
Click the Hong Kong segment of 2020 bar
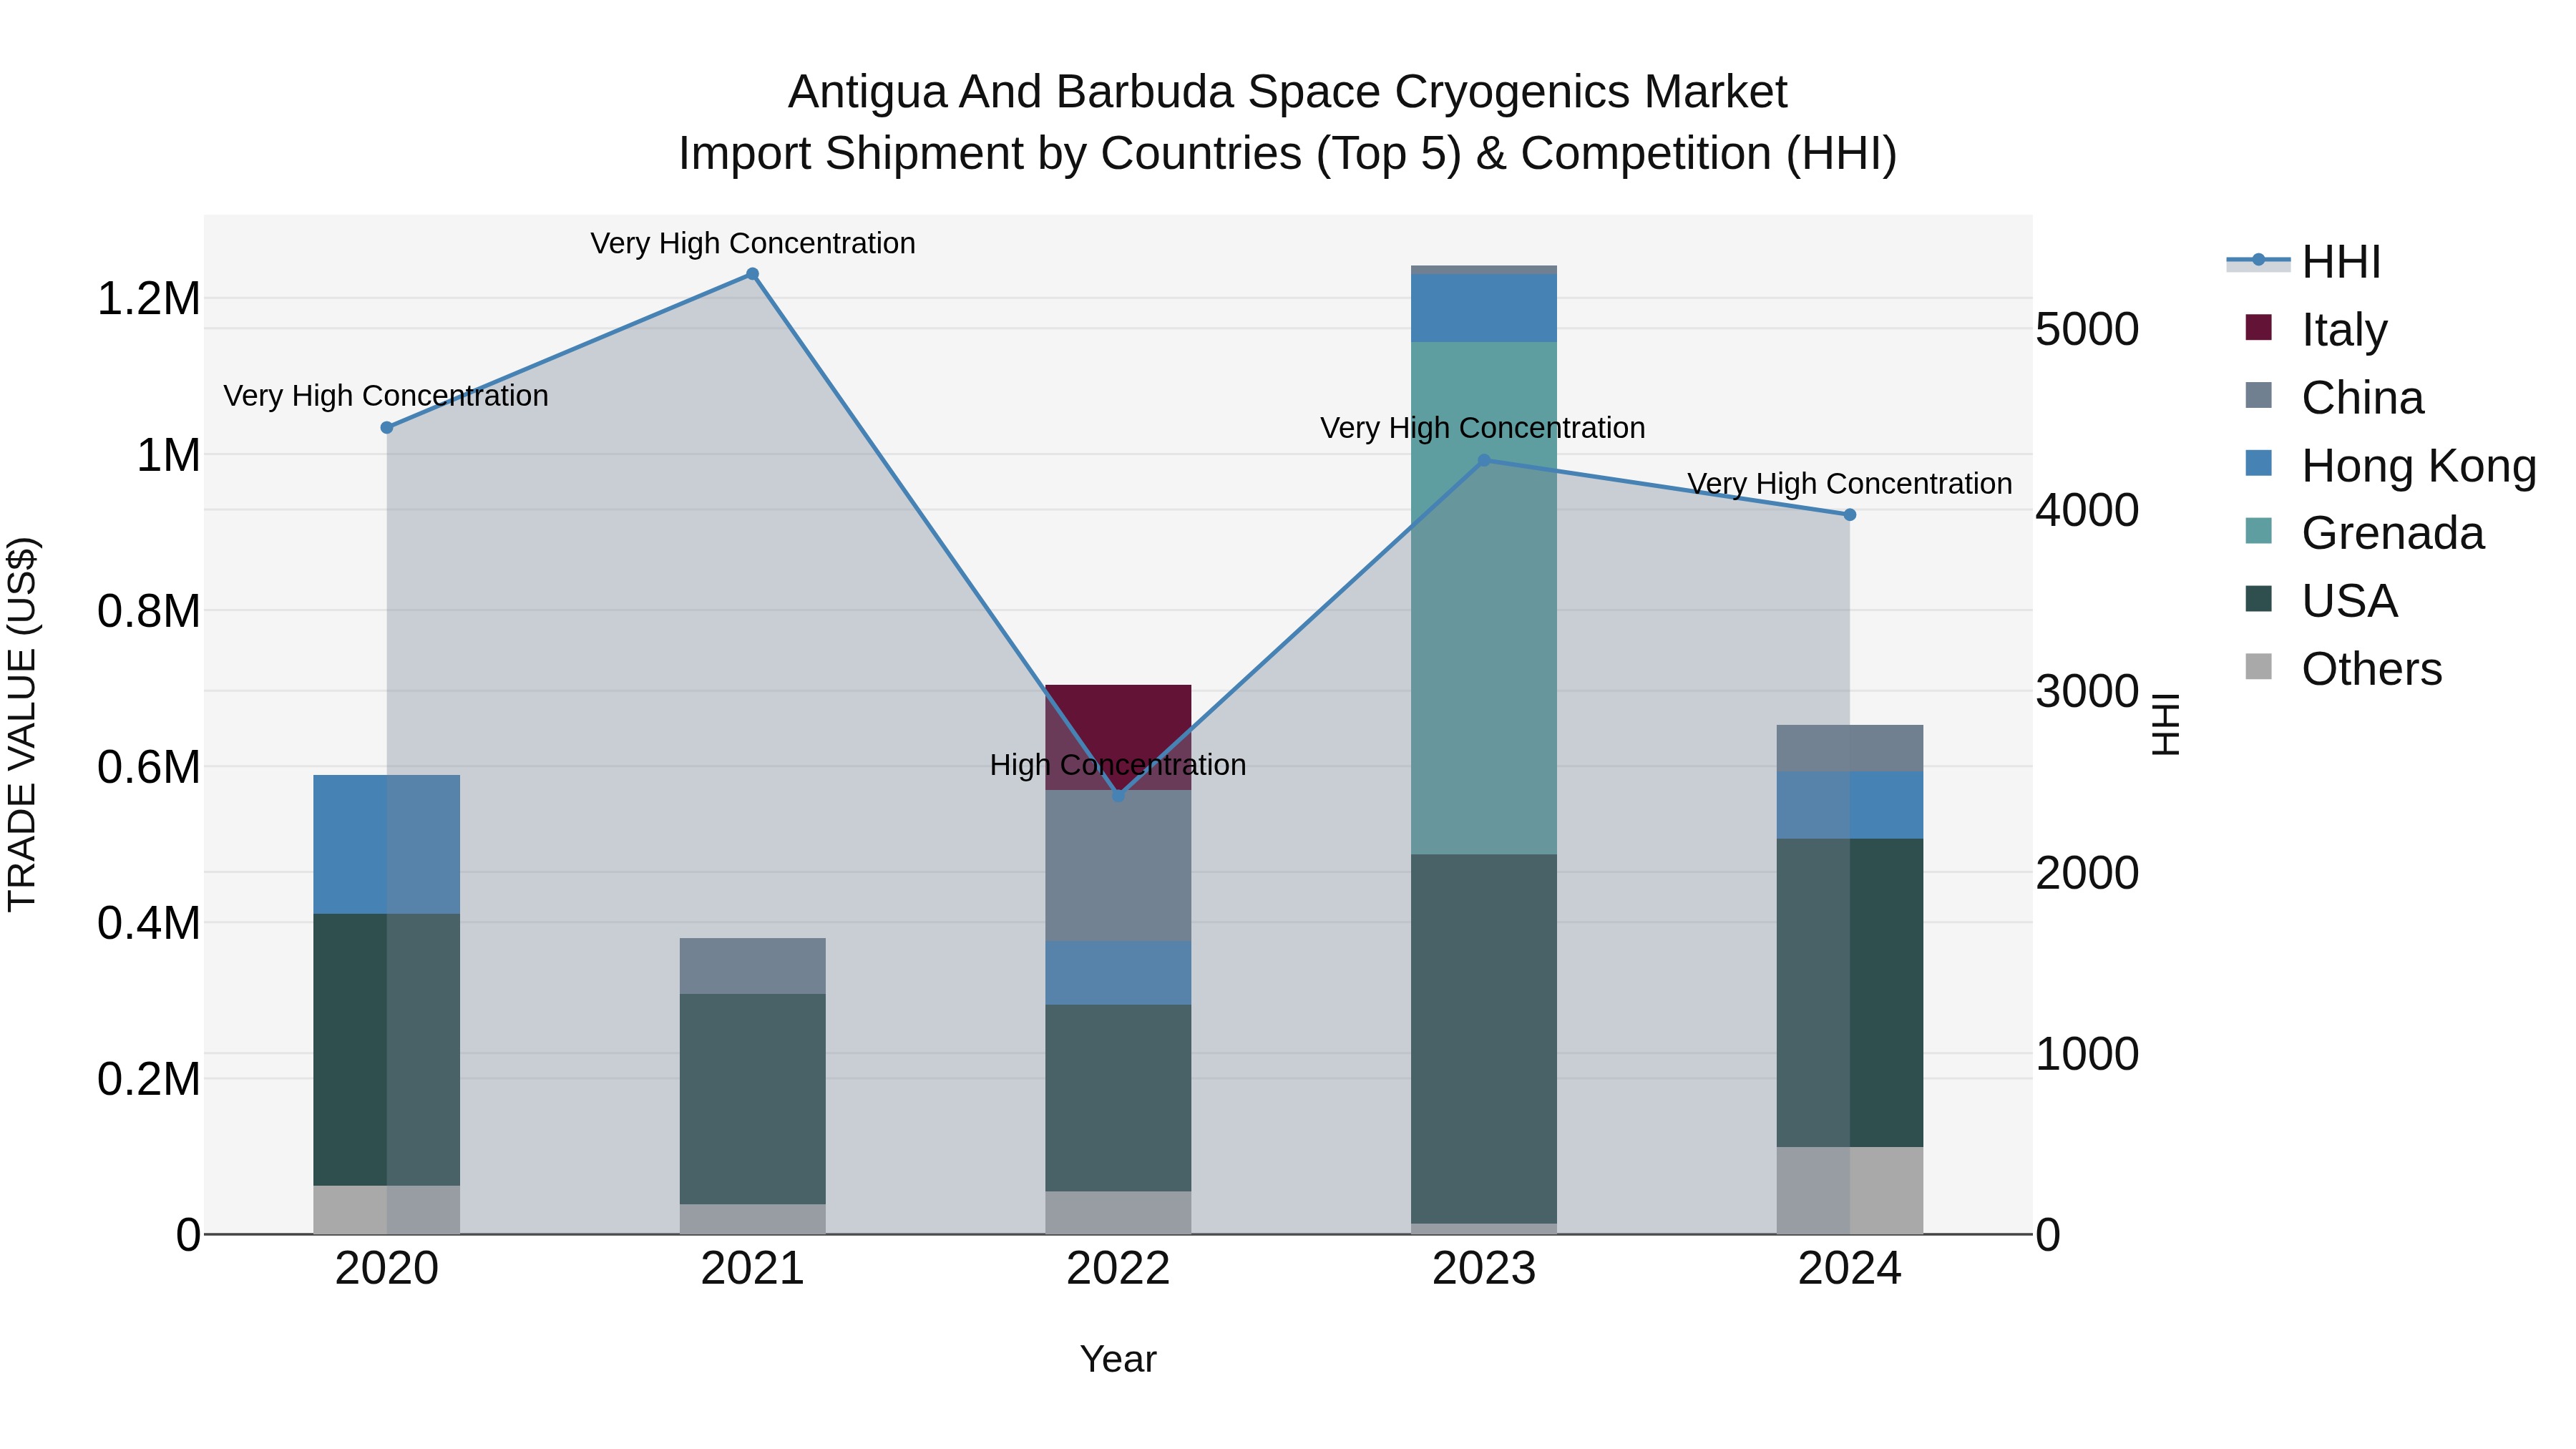coord(387,844)
